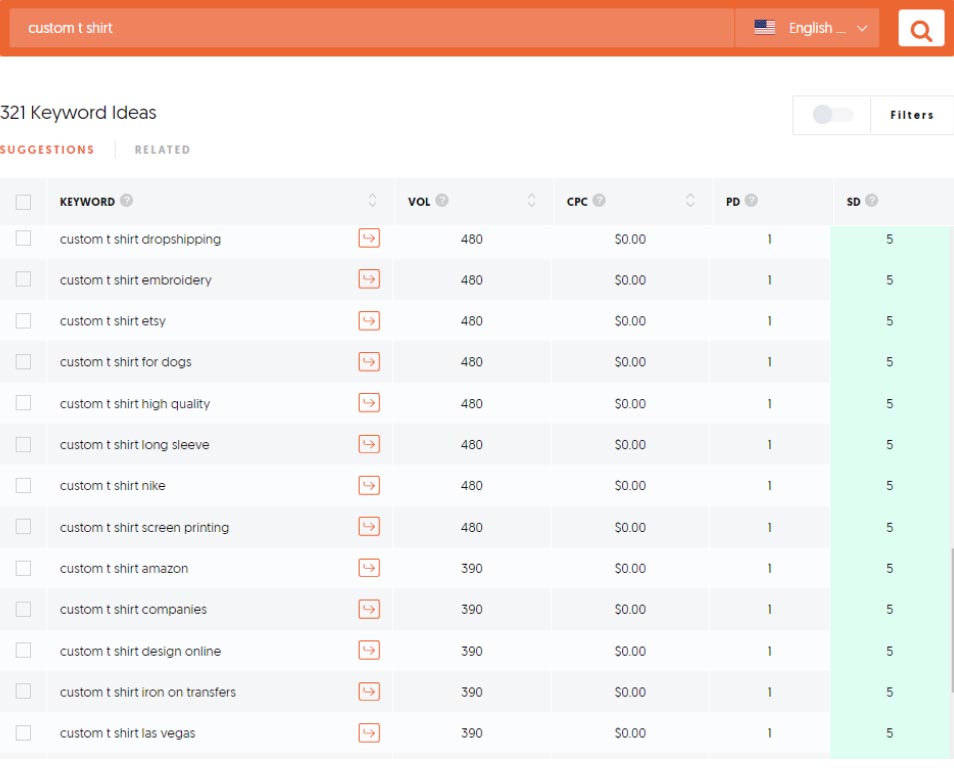This screenshot has width=954, height=770.
Task: Check the box for custom t shirt amazon
Action: tap(23, 568)
